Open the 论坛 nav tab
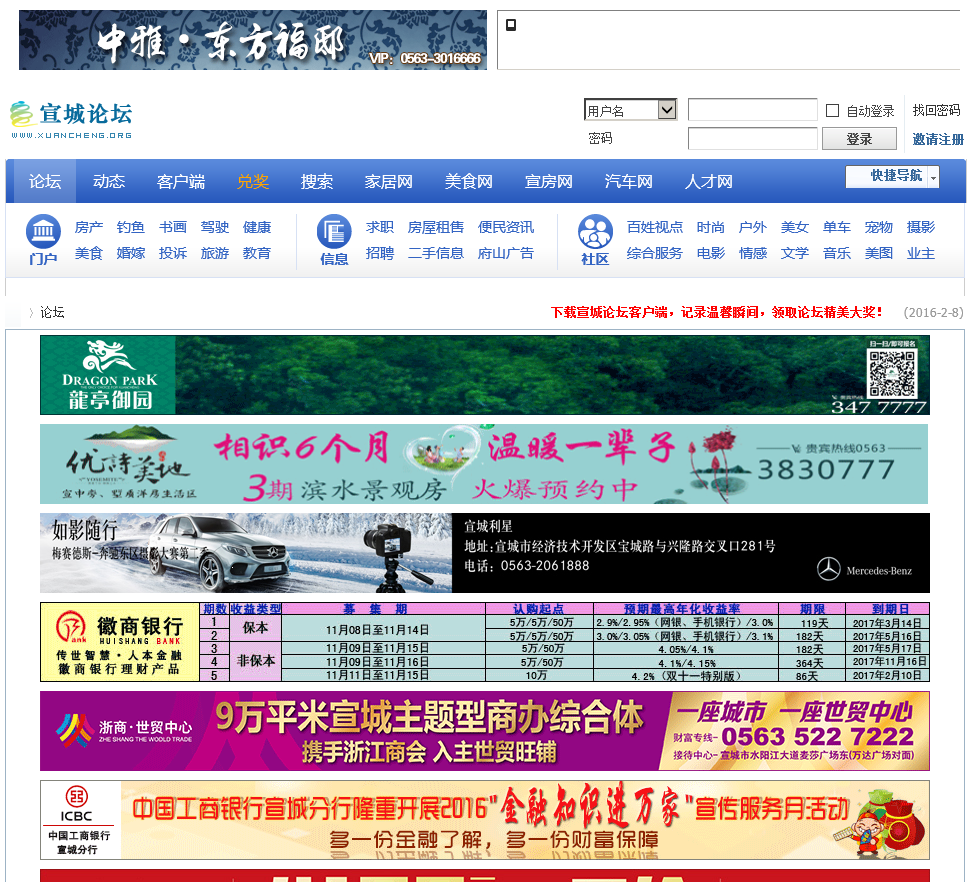The height and width of the screenshot is (882, 970). coord(45,181)
